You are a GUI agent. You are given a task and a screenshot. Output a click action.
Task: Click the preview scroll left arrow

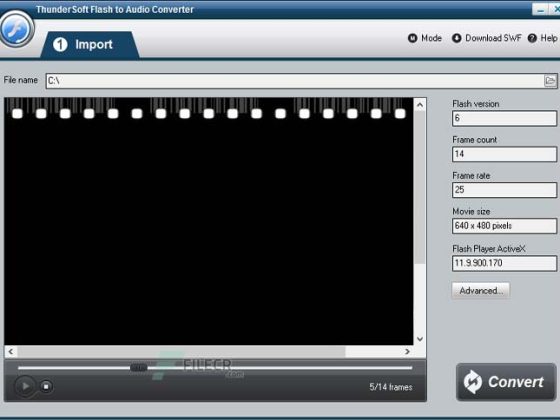[x=11, y=351]
